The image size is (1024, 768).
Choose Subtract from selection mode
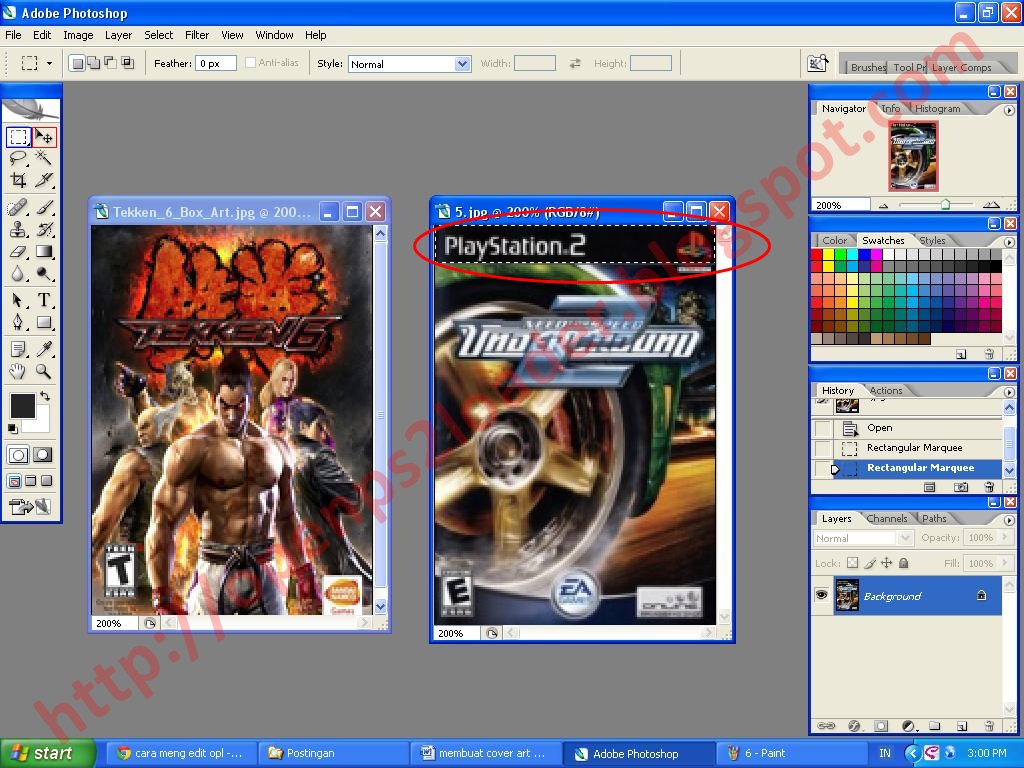click(x=110, y=63)
